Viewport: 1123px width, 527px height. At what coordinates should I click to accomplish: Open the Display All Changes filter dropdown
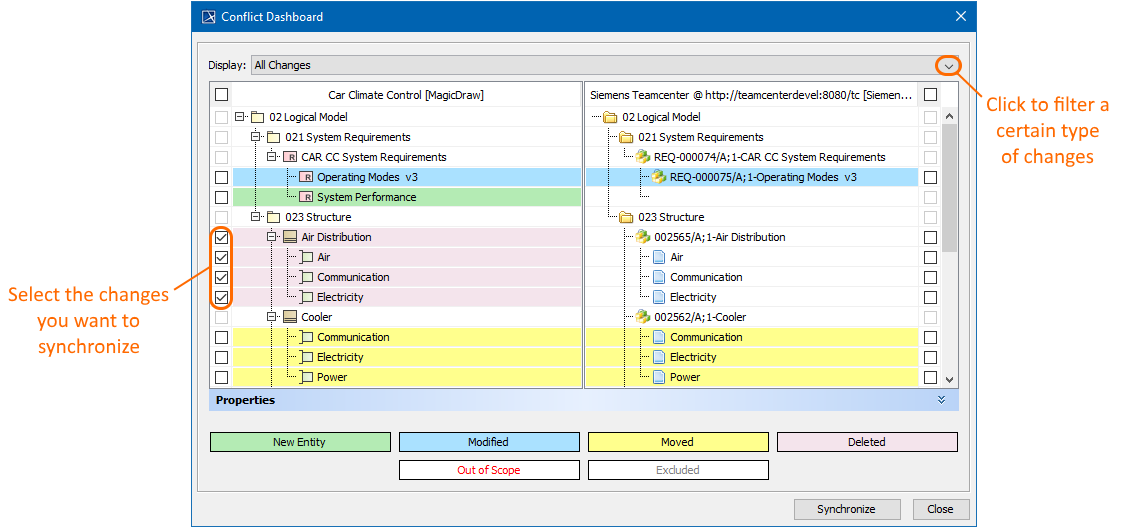pos(949,65)
